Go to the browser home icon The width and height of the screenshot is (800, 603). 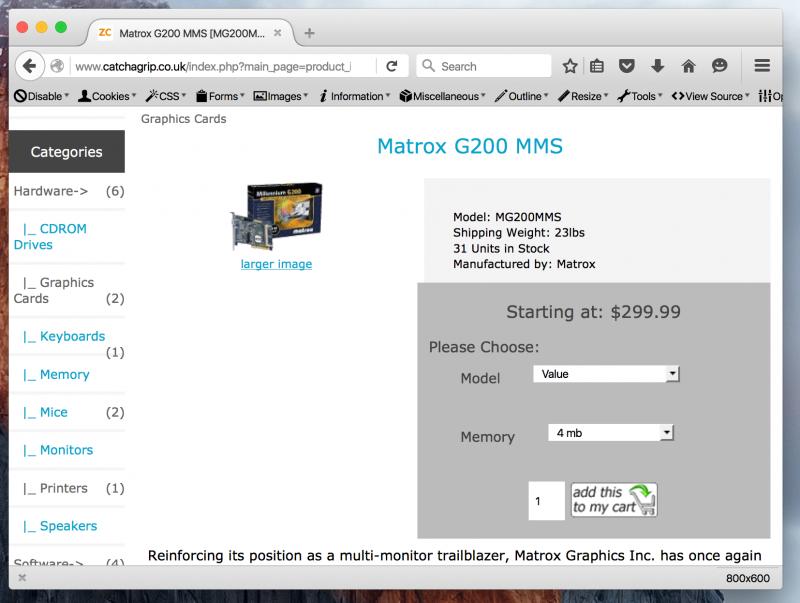[x=688, y=66]
